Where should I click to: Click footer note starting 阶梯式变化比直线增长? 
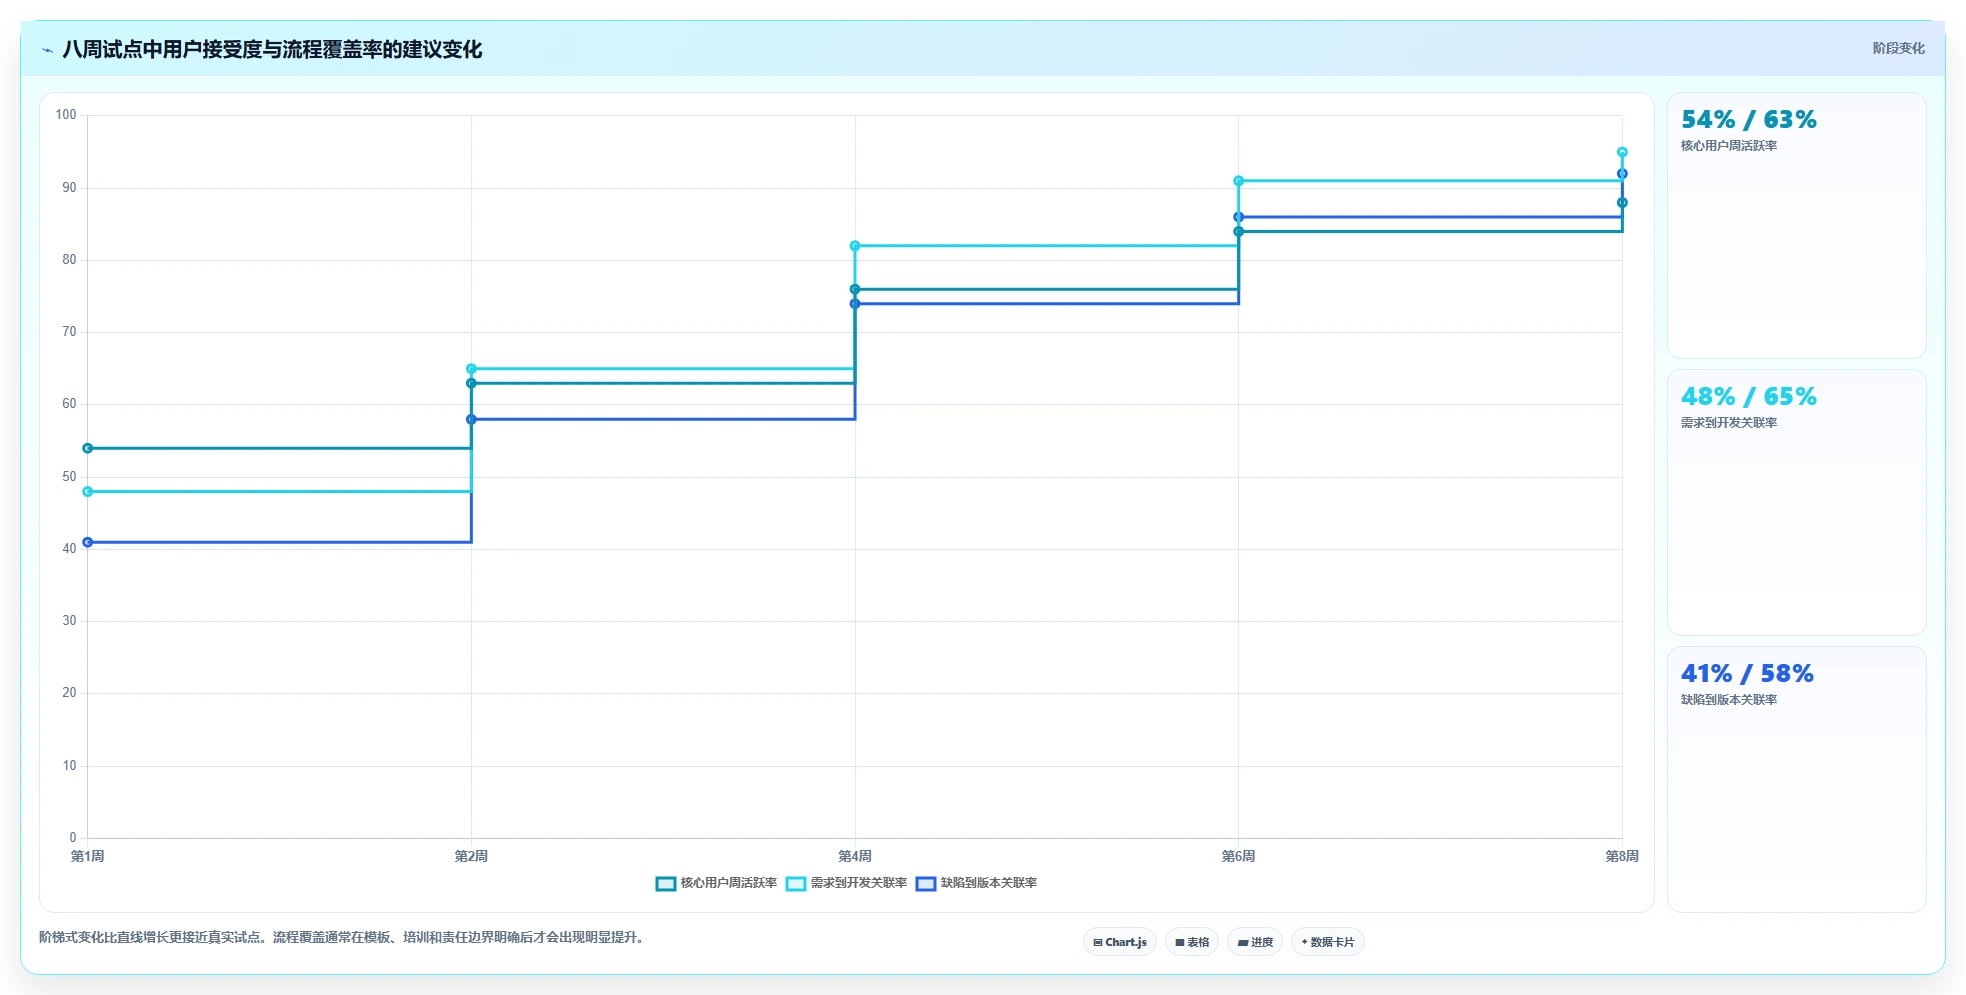tap(343, 938)
